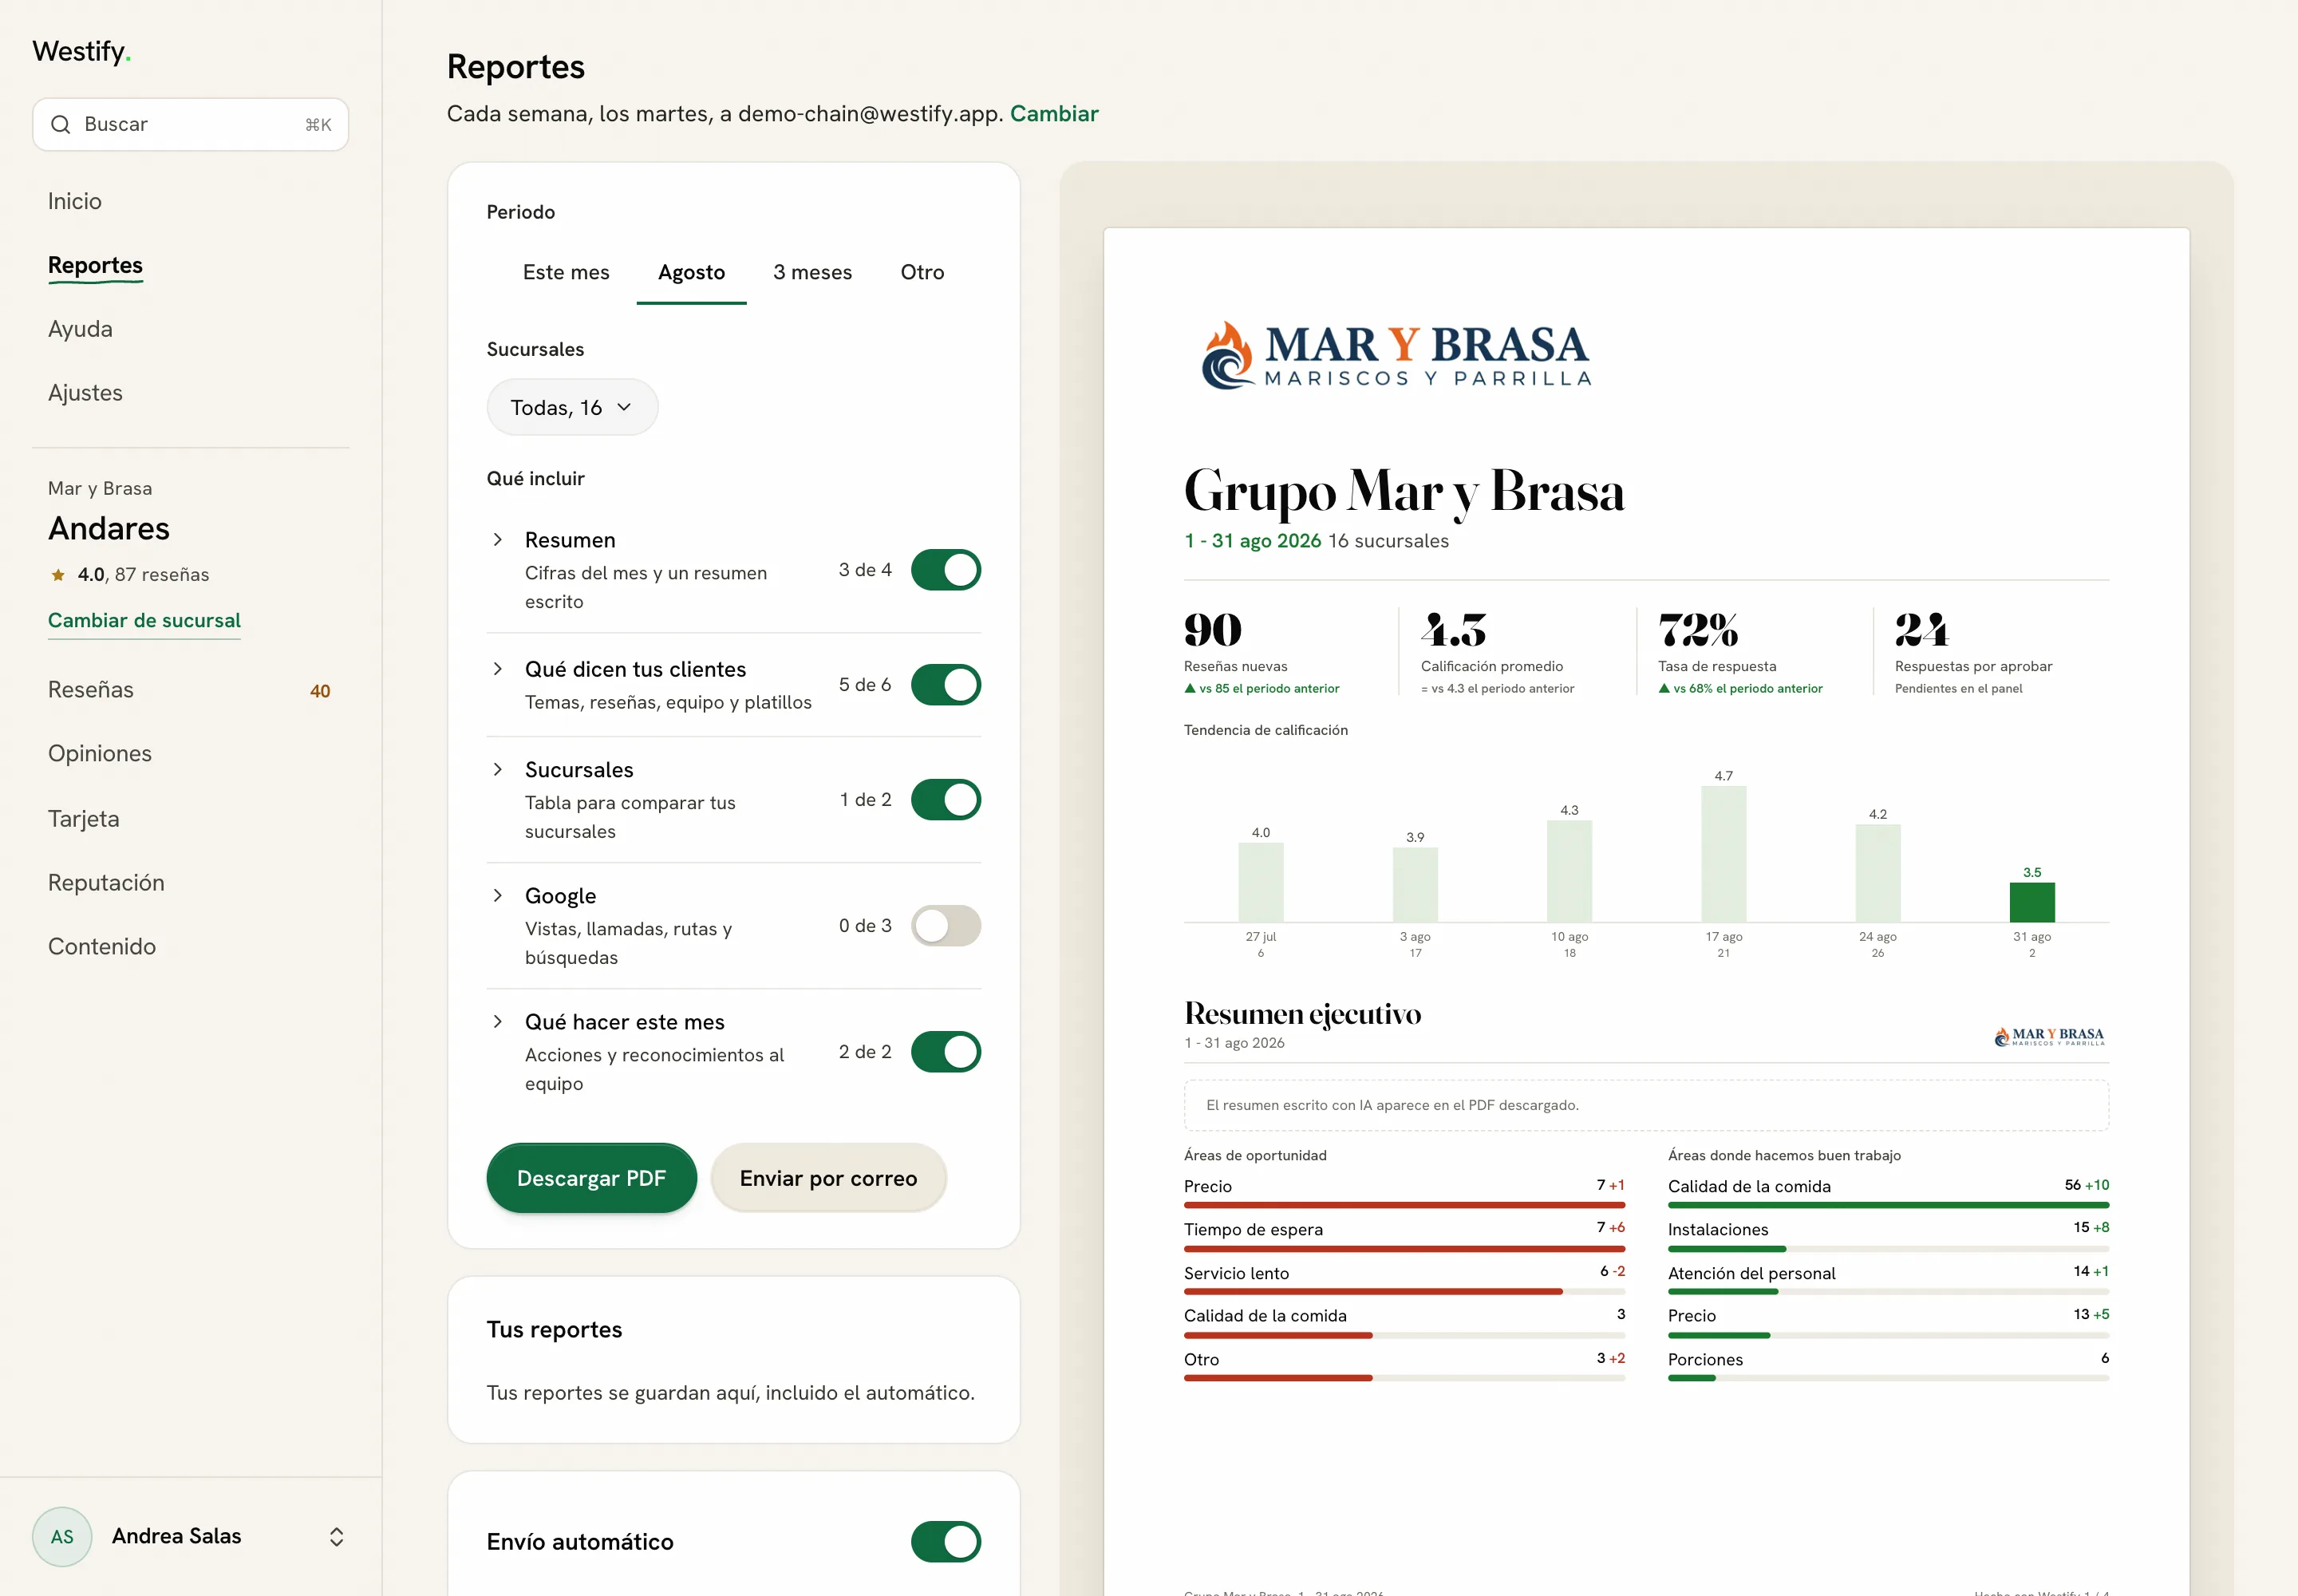2298x1596 pixels.
Task: Select the Este mes period tab
Action: (x=566, y=272)
